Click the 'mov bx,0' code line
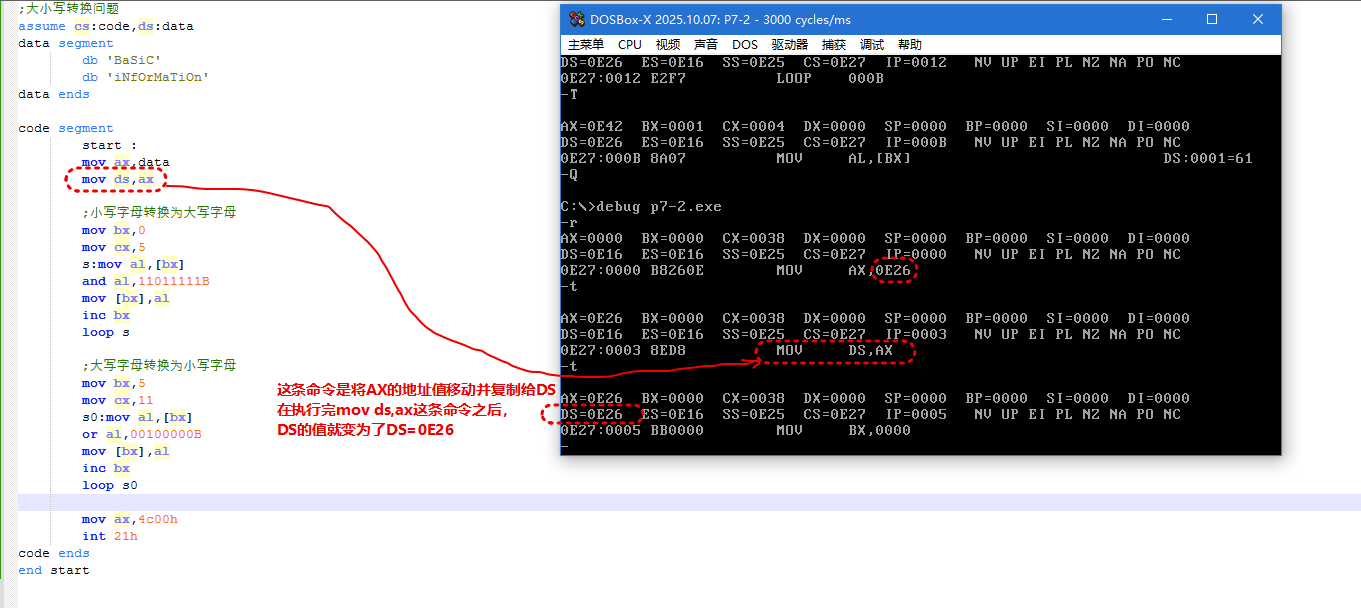Viewport: 1361px width, 608px height. tap(114, 230)
